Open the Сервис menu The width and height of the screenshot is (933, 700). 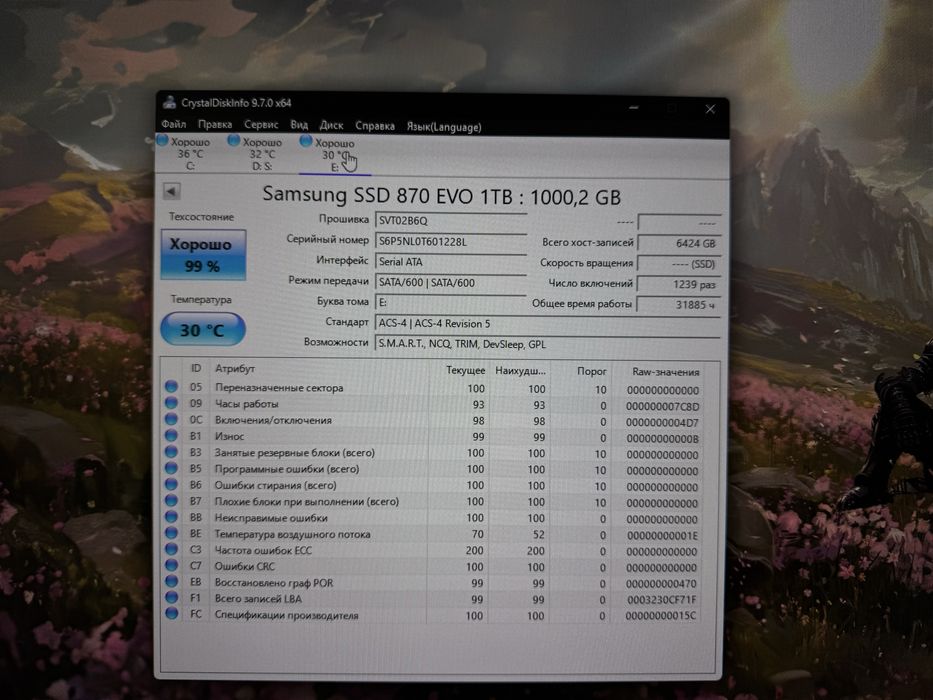(261, 125)
